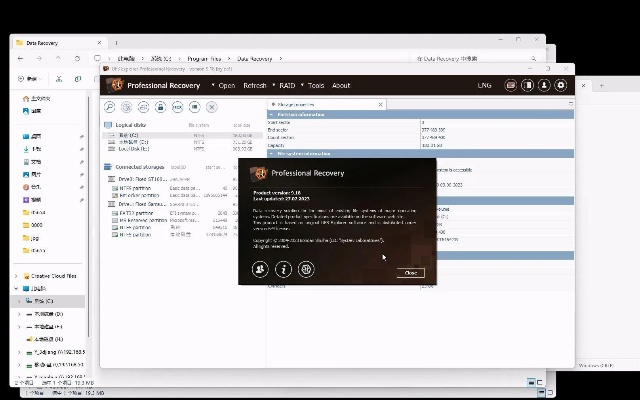Click the user profile icon in the header
The height and width of the screenshot is (400, 640).
544,86
